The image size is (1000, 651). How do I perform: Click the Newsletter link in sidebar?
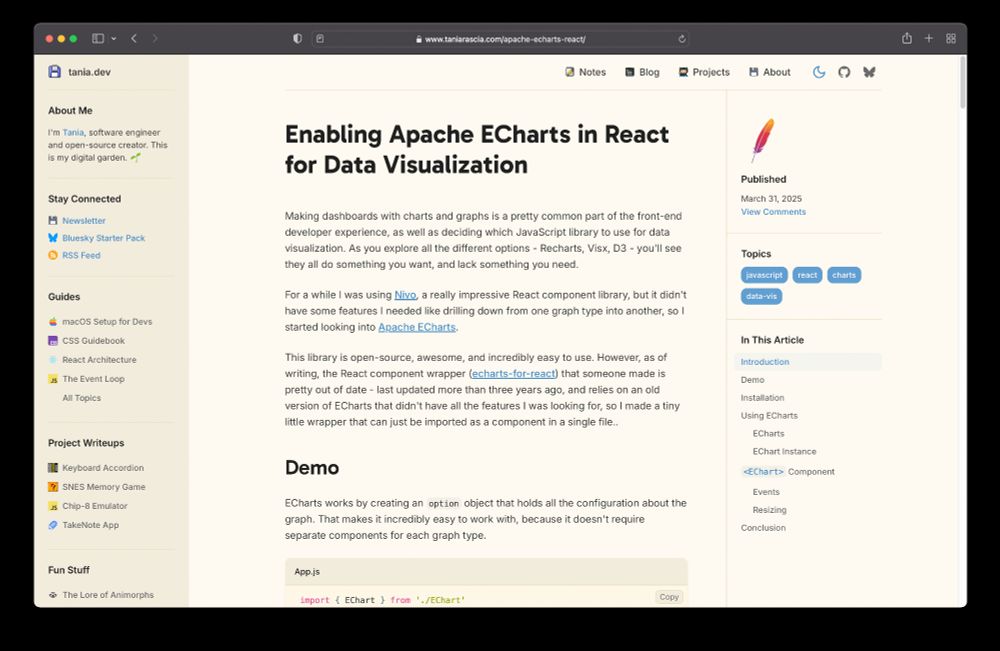pos(84,221)
